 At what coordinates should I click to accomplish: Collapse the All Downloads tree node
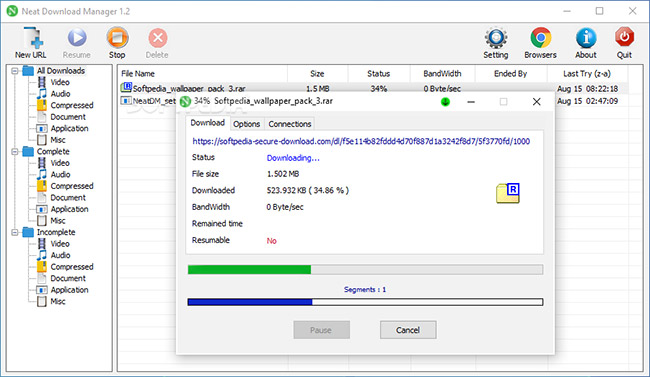[x=15, y=71]
